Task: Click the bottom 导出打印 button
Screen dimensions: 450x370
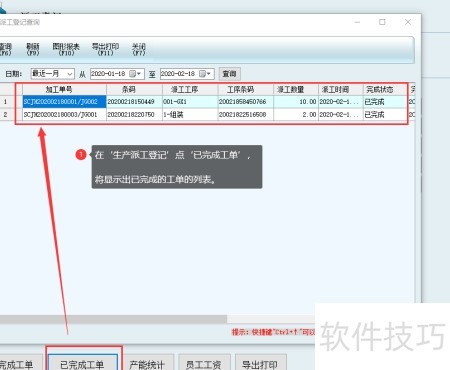Action: 260,363
